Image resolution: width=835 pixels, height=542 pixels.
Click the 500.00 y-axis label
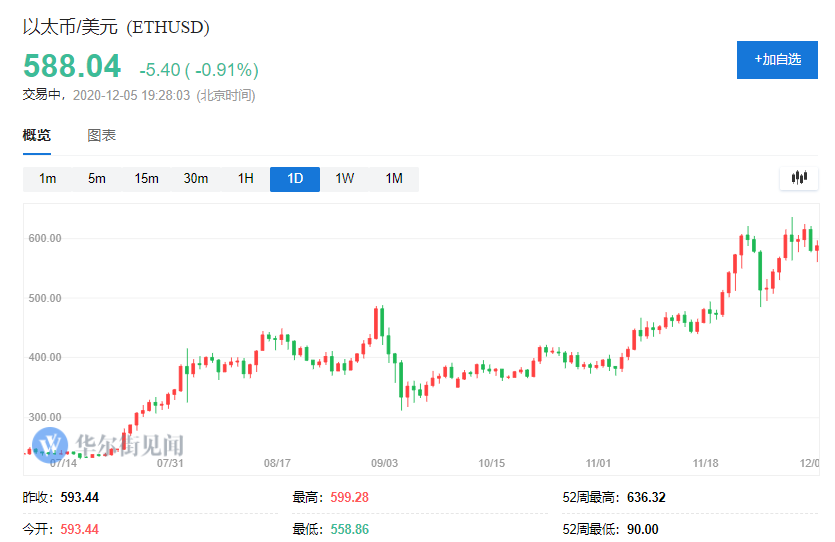pos(45,298)
